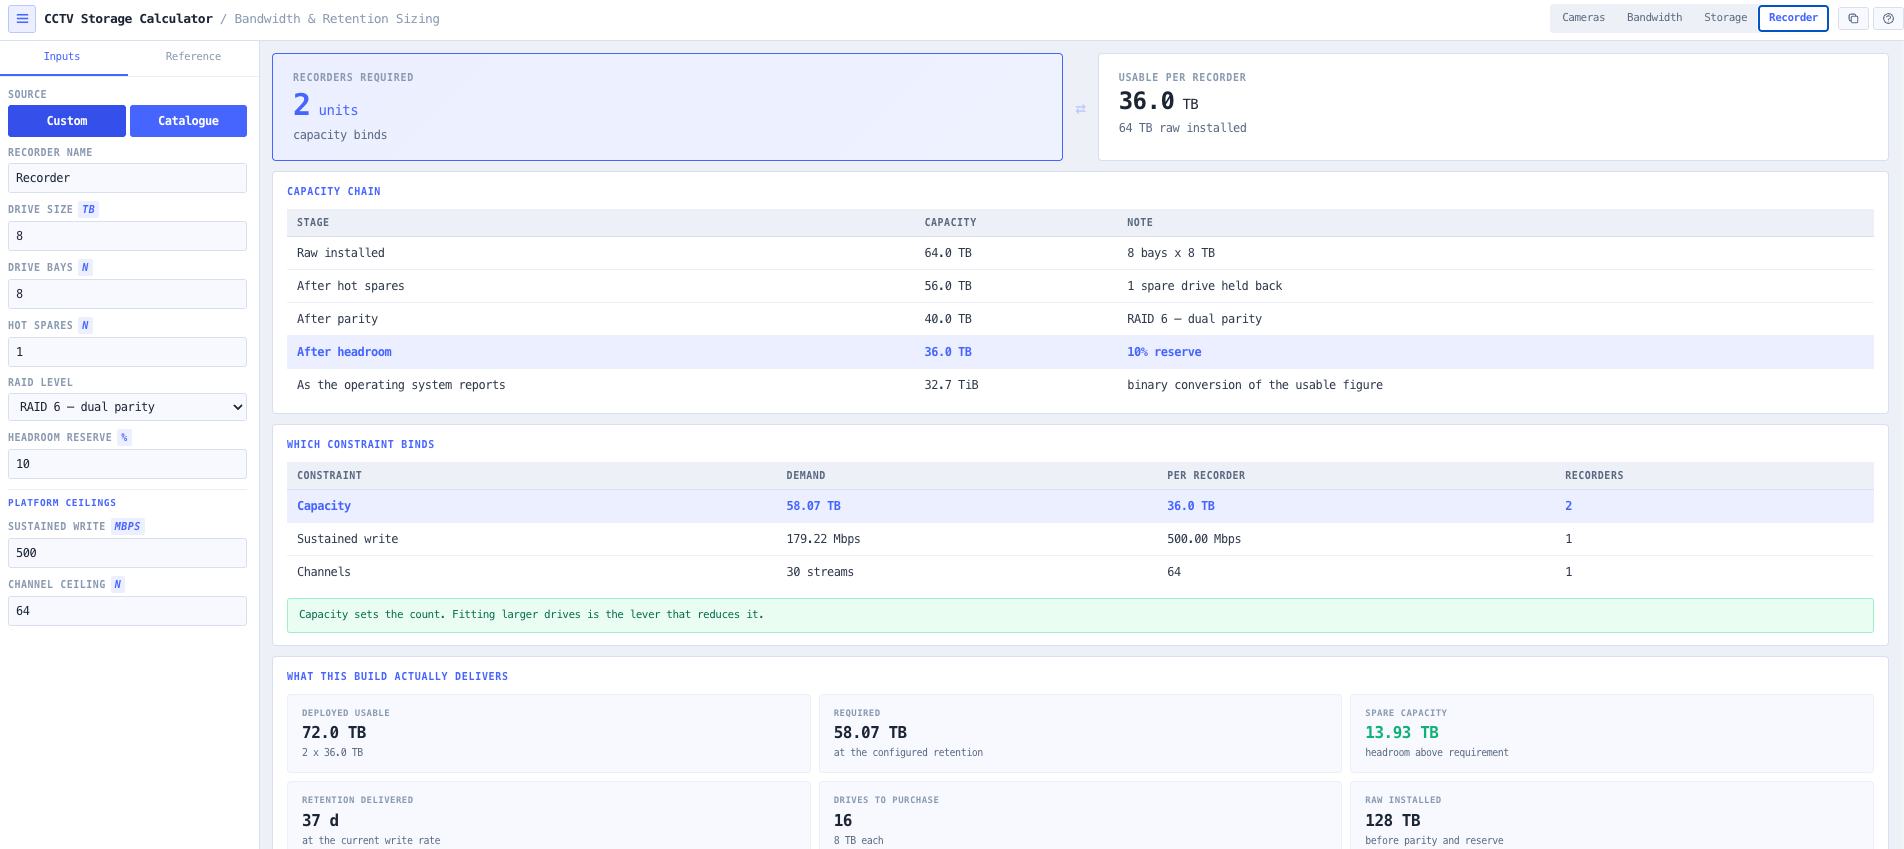Screen dimensions: 1904x849
Task: Click the Recorders Required summary card
Action: coord(667,107)
